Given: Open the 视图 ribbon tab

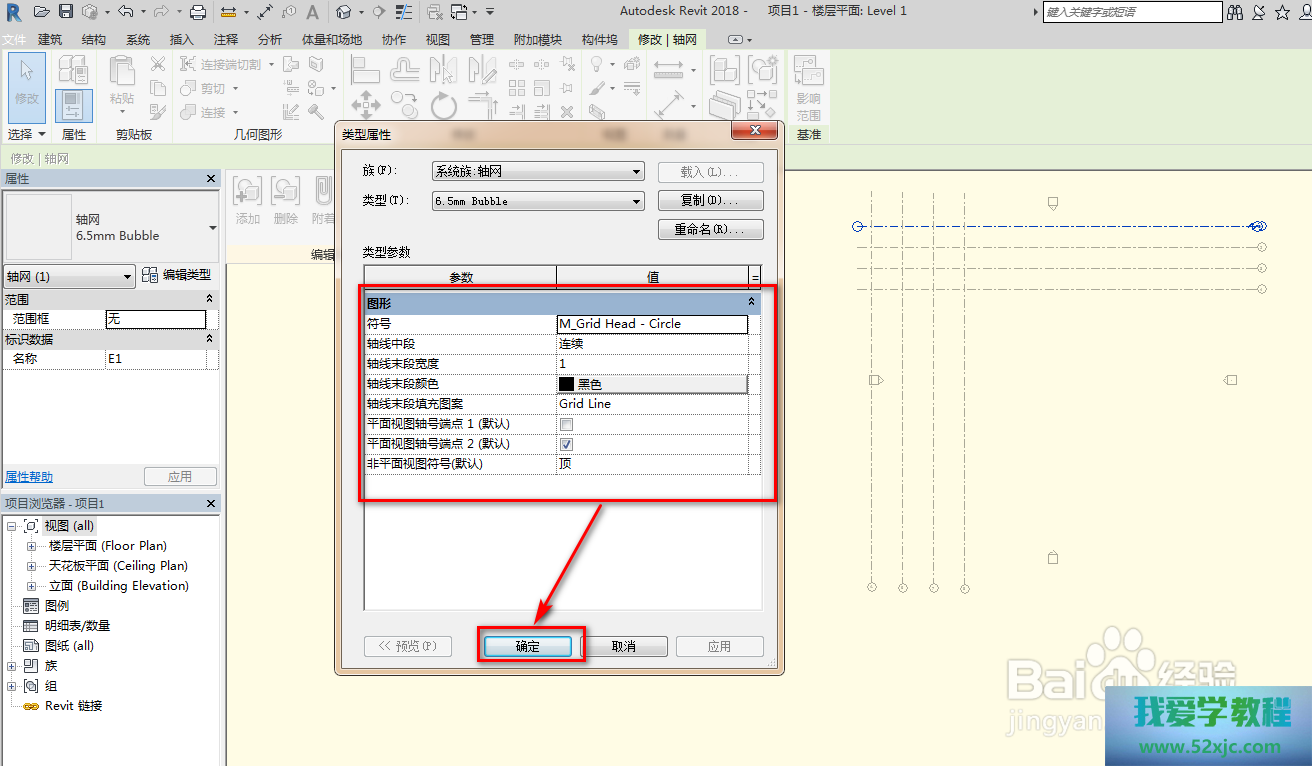Looking at the screenshot, I should [x=438, y=40].
